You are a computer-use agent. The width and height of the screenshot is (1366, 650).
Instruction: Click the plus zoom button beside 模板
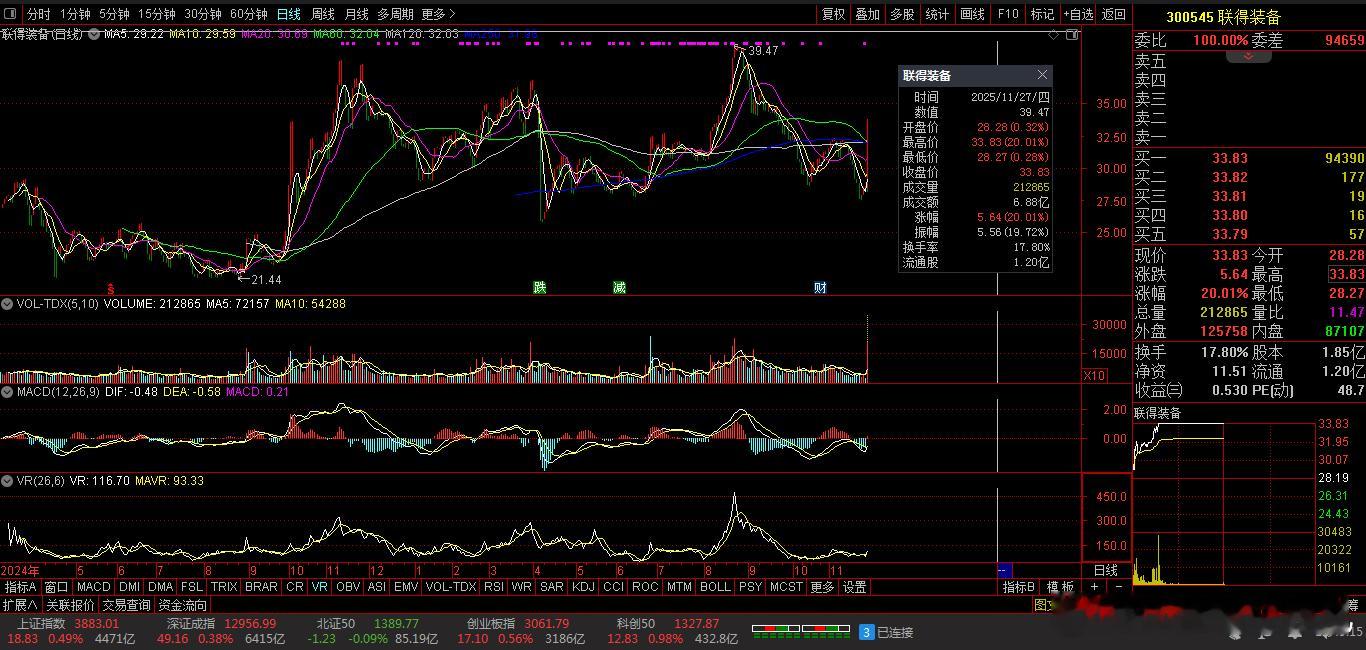pos(1094,587)
